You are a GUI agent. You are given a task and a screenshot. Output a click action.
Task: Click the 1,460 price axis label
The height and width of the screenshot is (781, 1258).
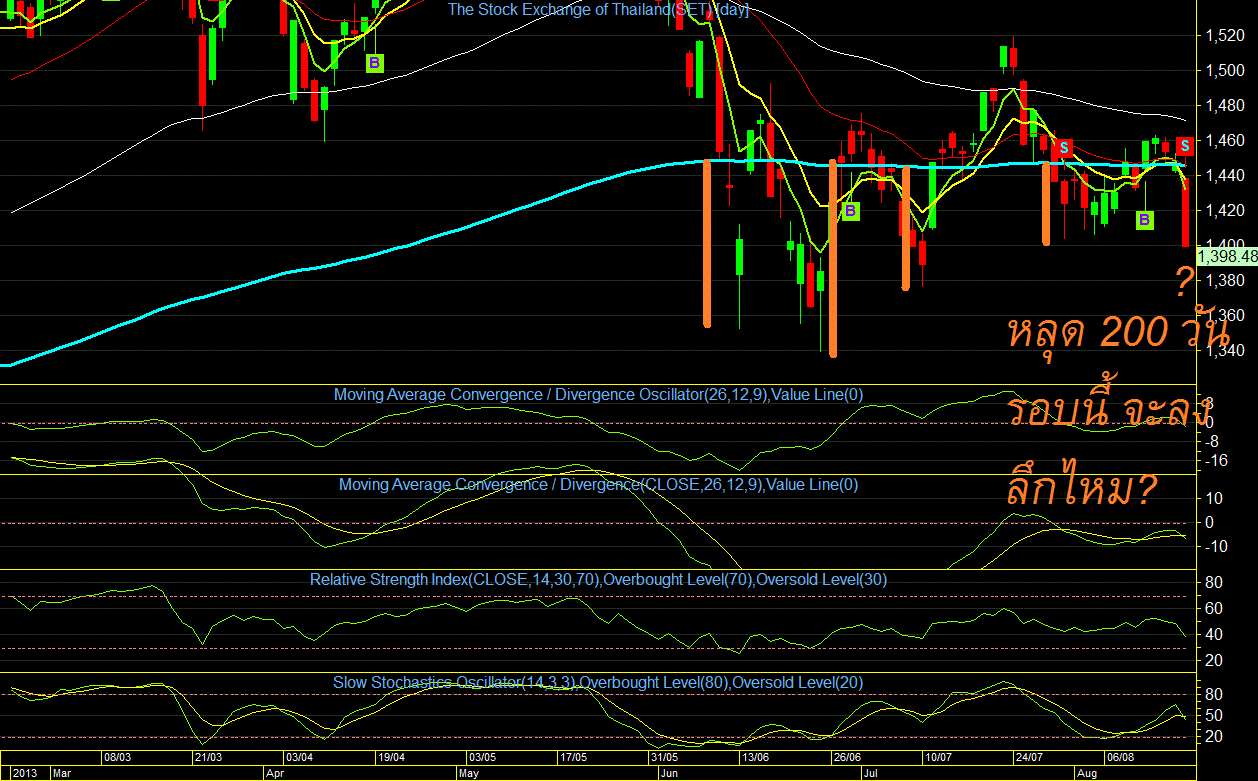click(1223, 141)
